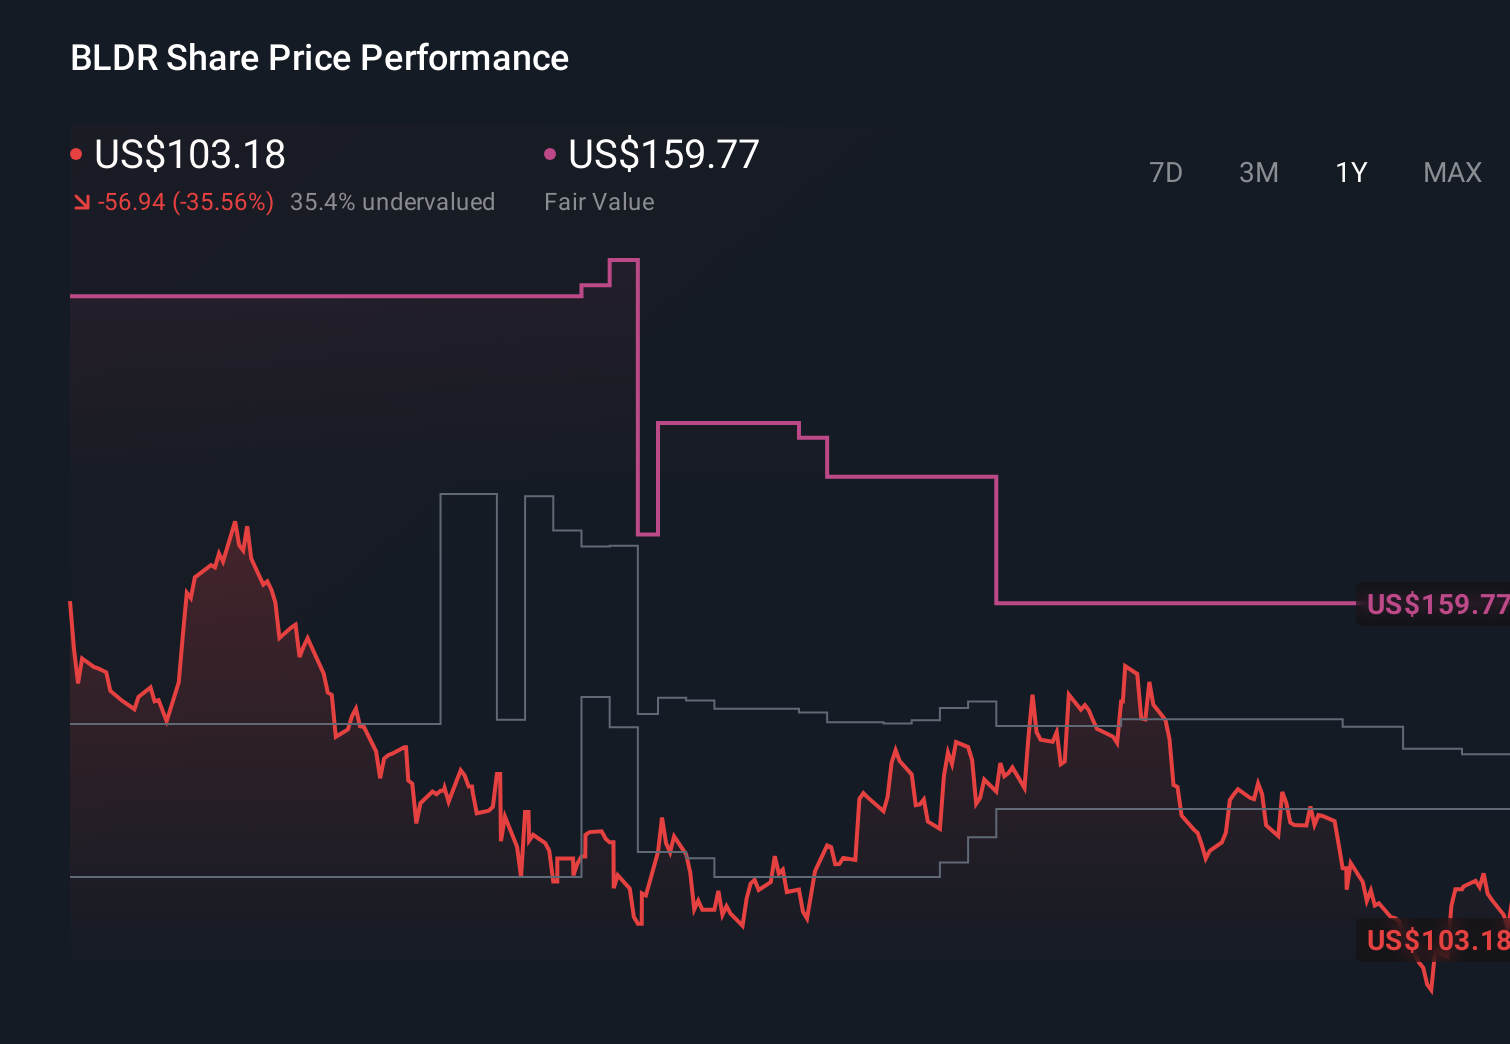Click the 35.4% undervalued text
1510x1044 pixels.
tap(393, 201)
